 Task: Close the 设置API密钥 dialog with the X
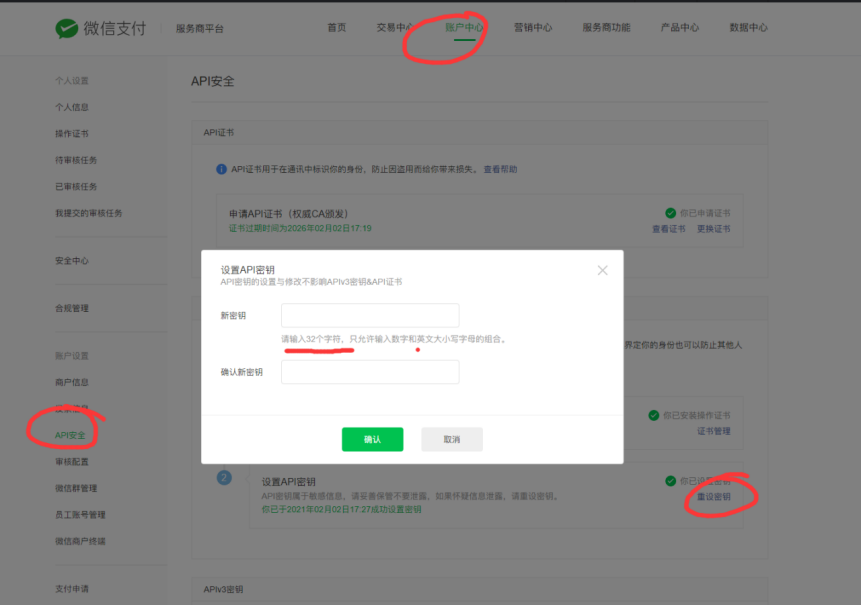602,270
